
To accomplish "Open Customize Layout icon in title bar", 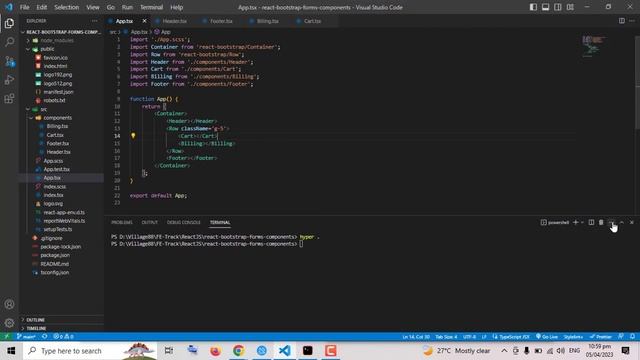I will (570, 7).
